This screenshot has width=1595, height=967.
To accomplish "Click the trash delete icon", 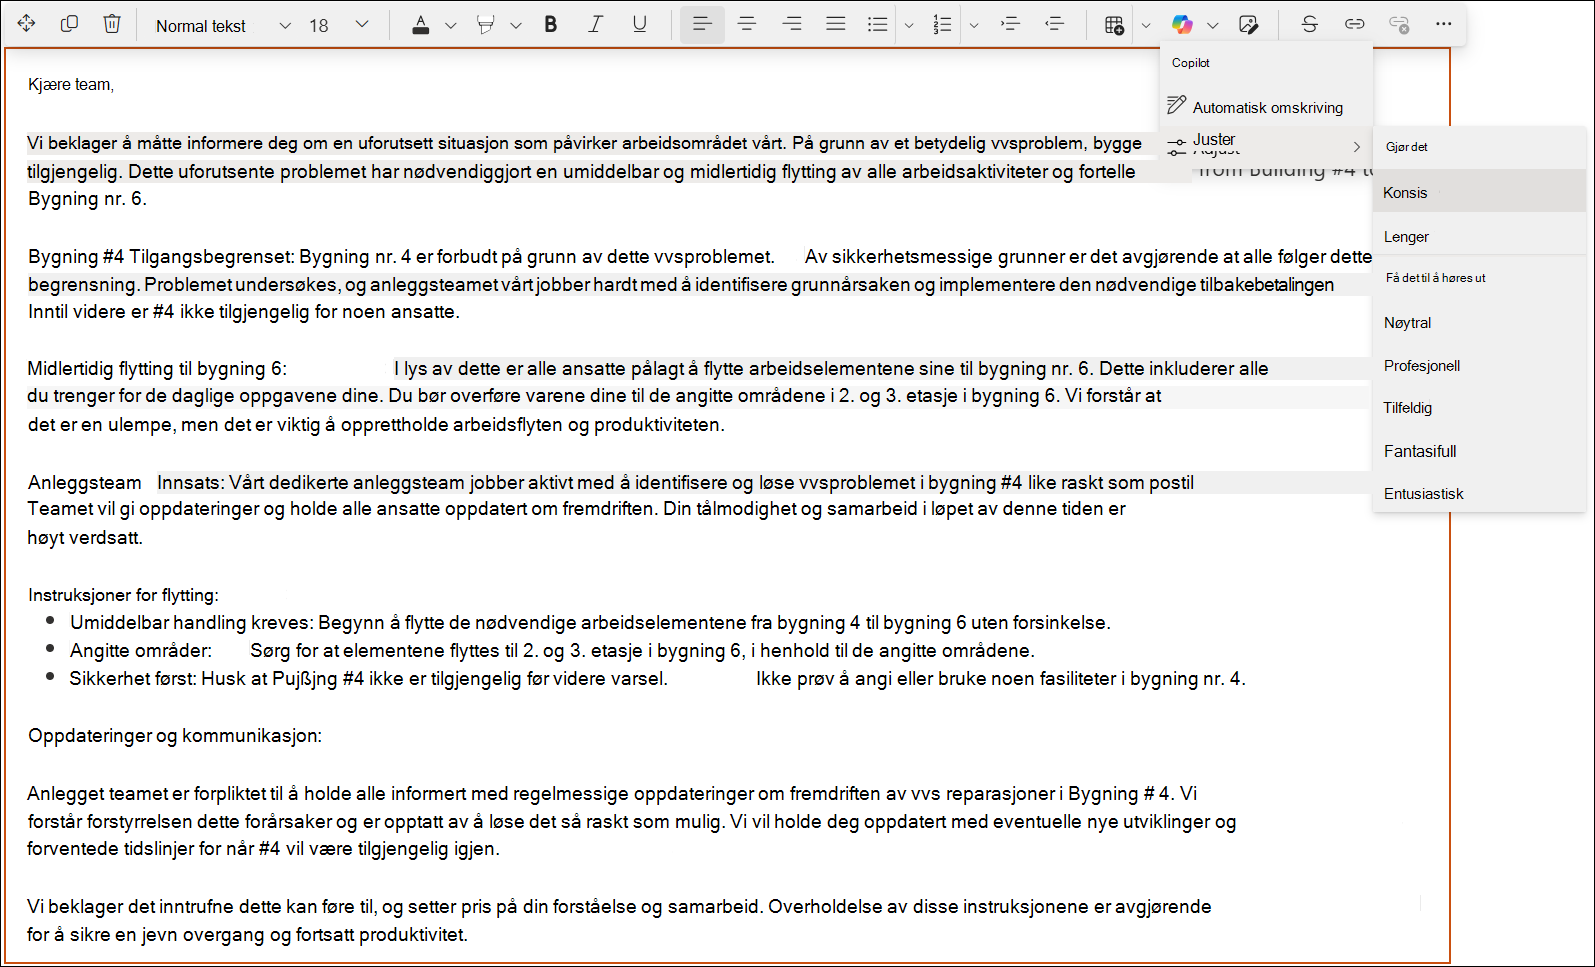I will pos(112,24).
